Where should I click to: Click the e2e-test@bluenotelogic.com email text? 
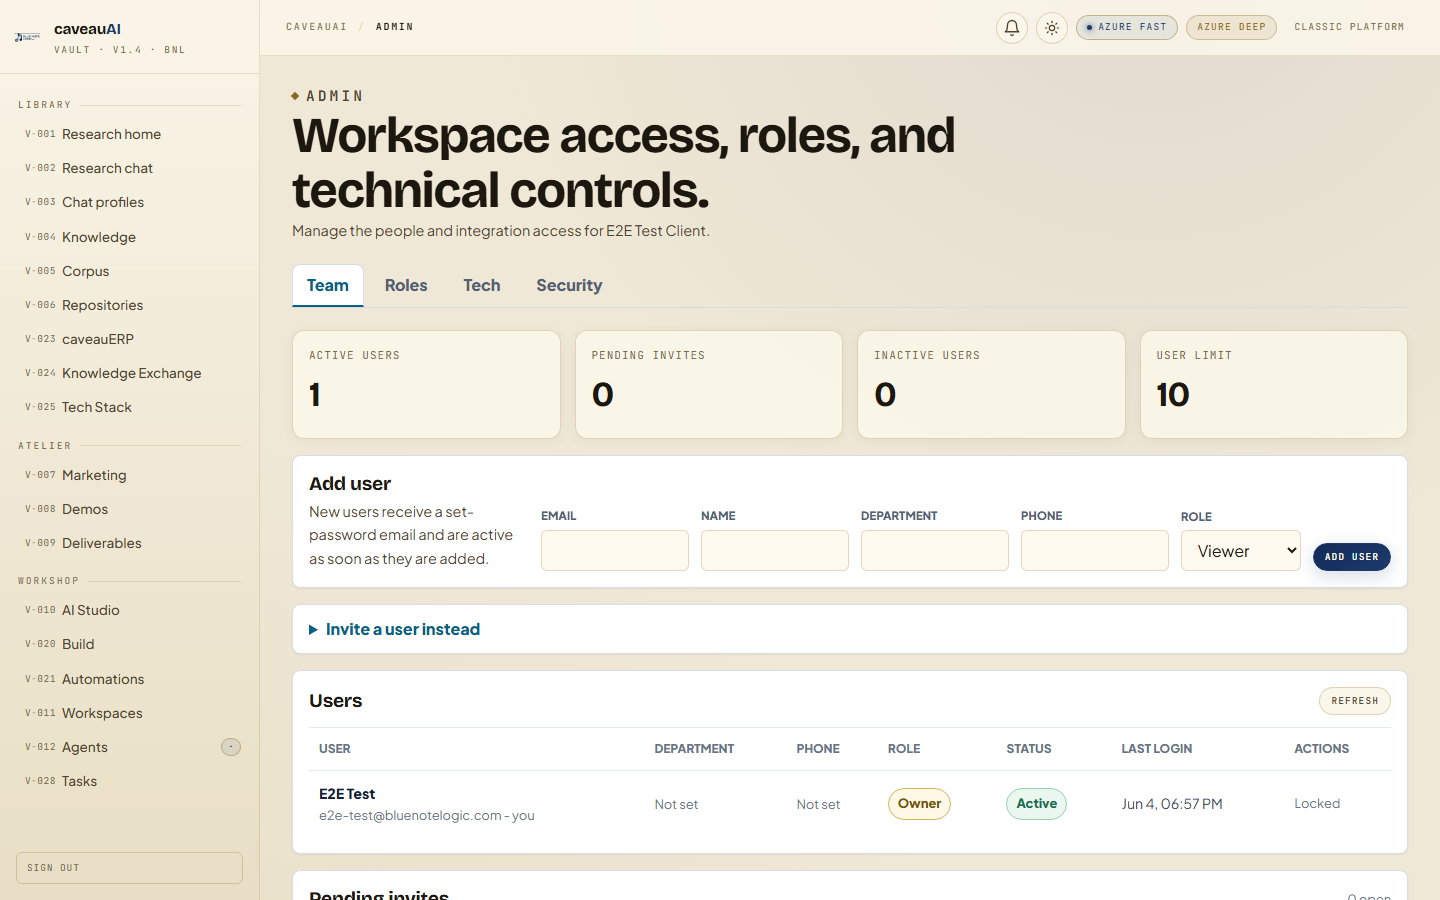[410, 816]
